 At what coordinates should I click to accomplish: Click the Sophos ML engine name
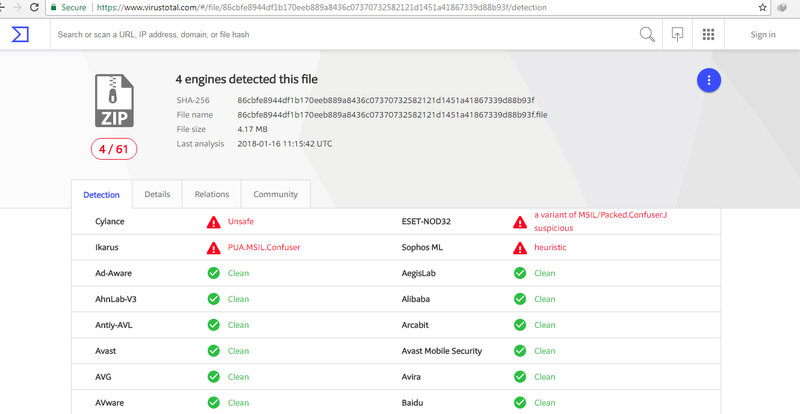[x=422, y=247]
